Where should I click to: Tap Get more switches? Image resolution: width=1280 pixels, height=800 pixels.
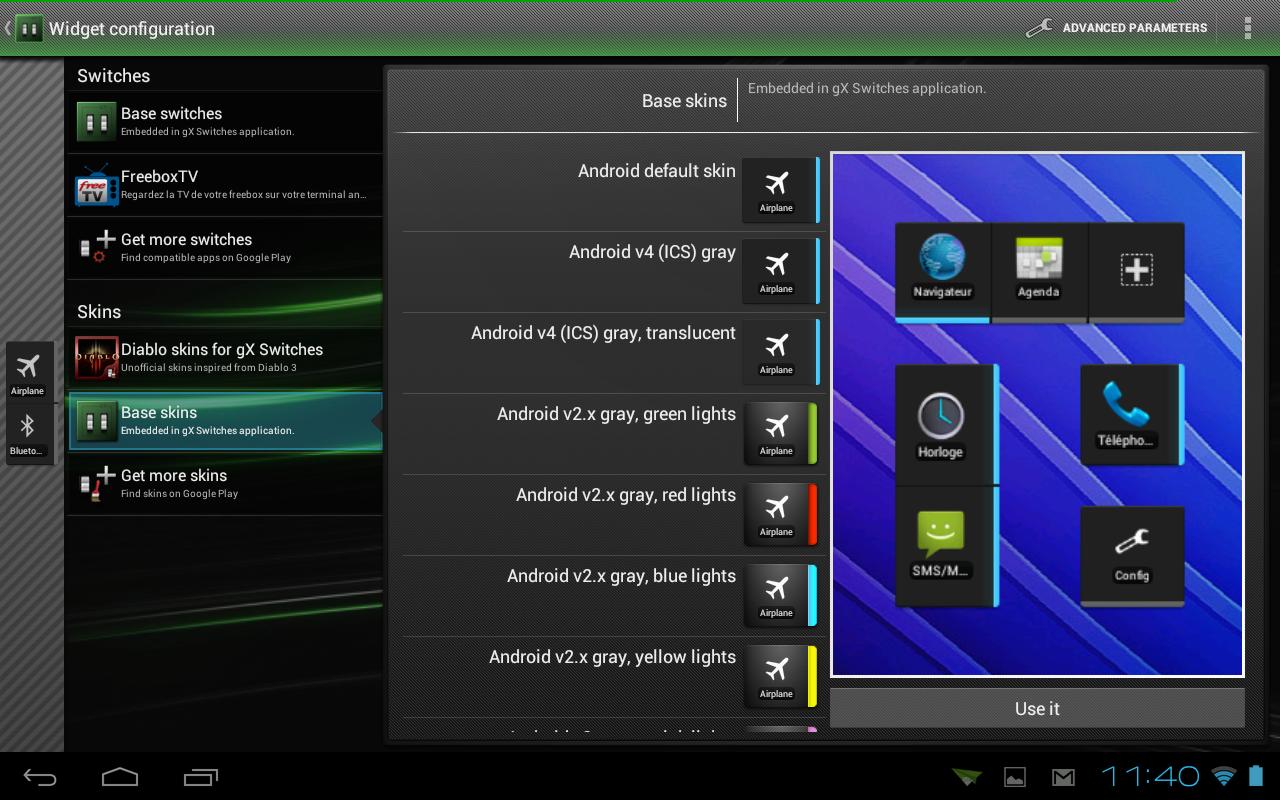coord(224,248)
